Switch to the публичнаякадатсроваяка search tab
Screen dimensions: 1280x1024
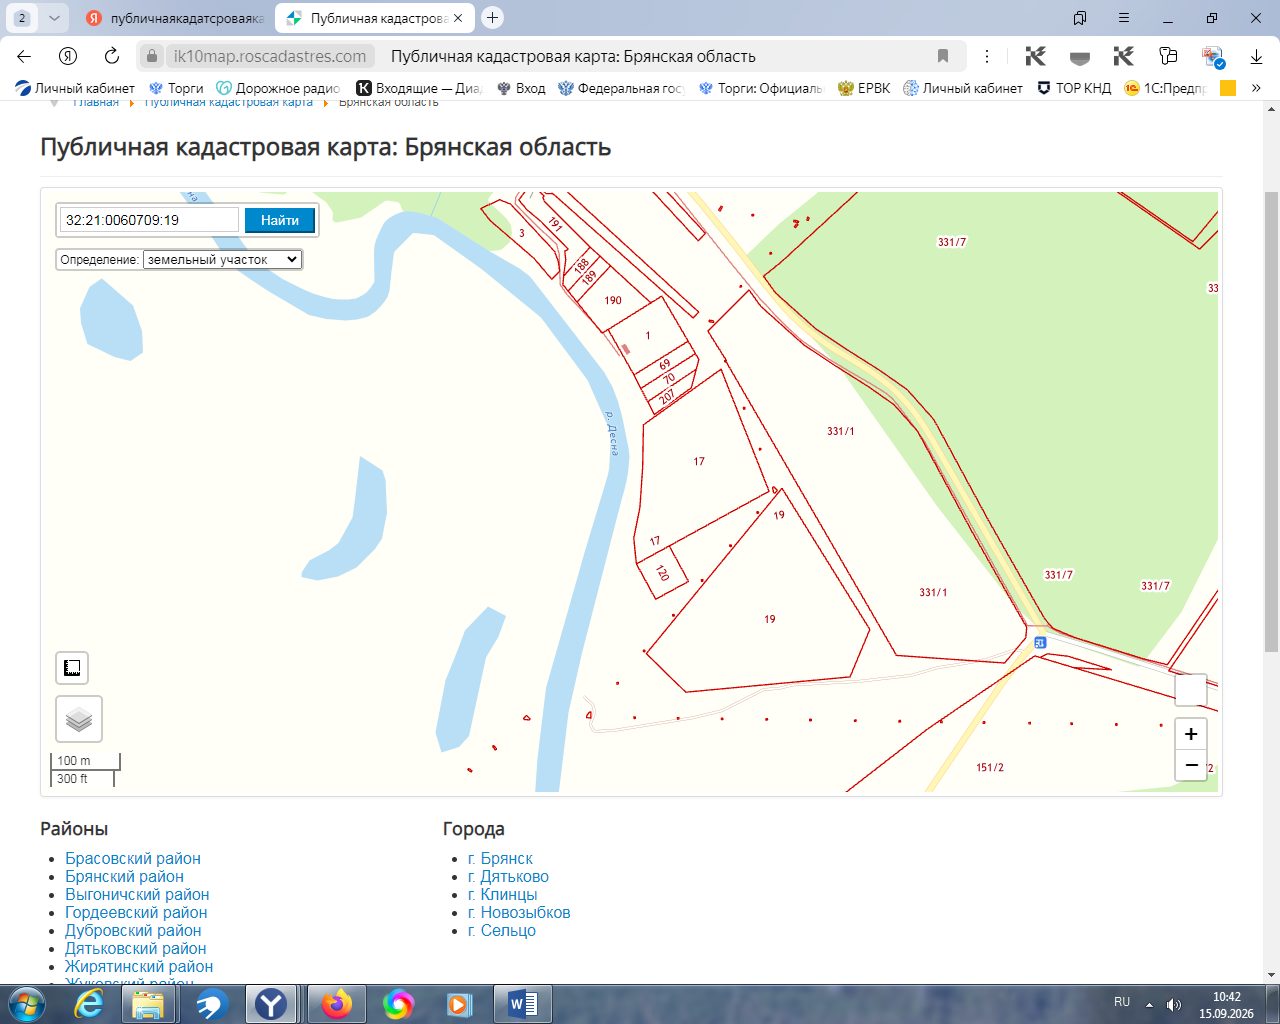[x=175, y=18]
